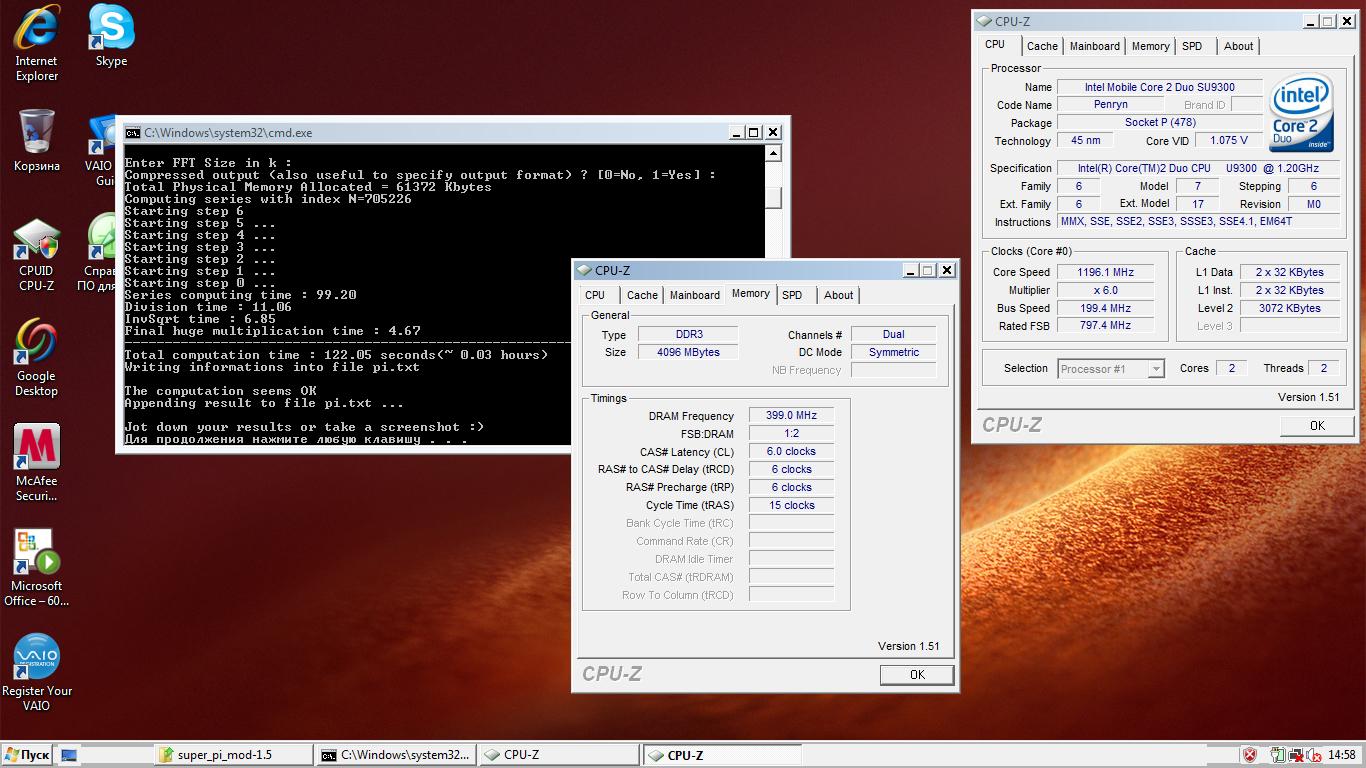
Task: Click the show desktop quick launch icon
Action: [69, 755]
